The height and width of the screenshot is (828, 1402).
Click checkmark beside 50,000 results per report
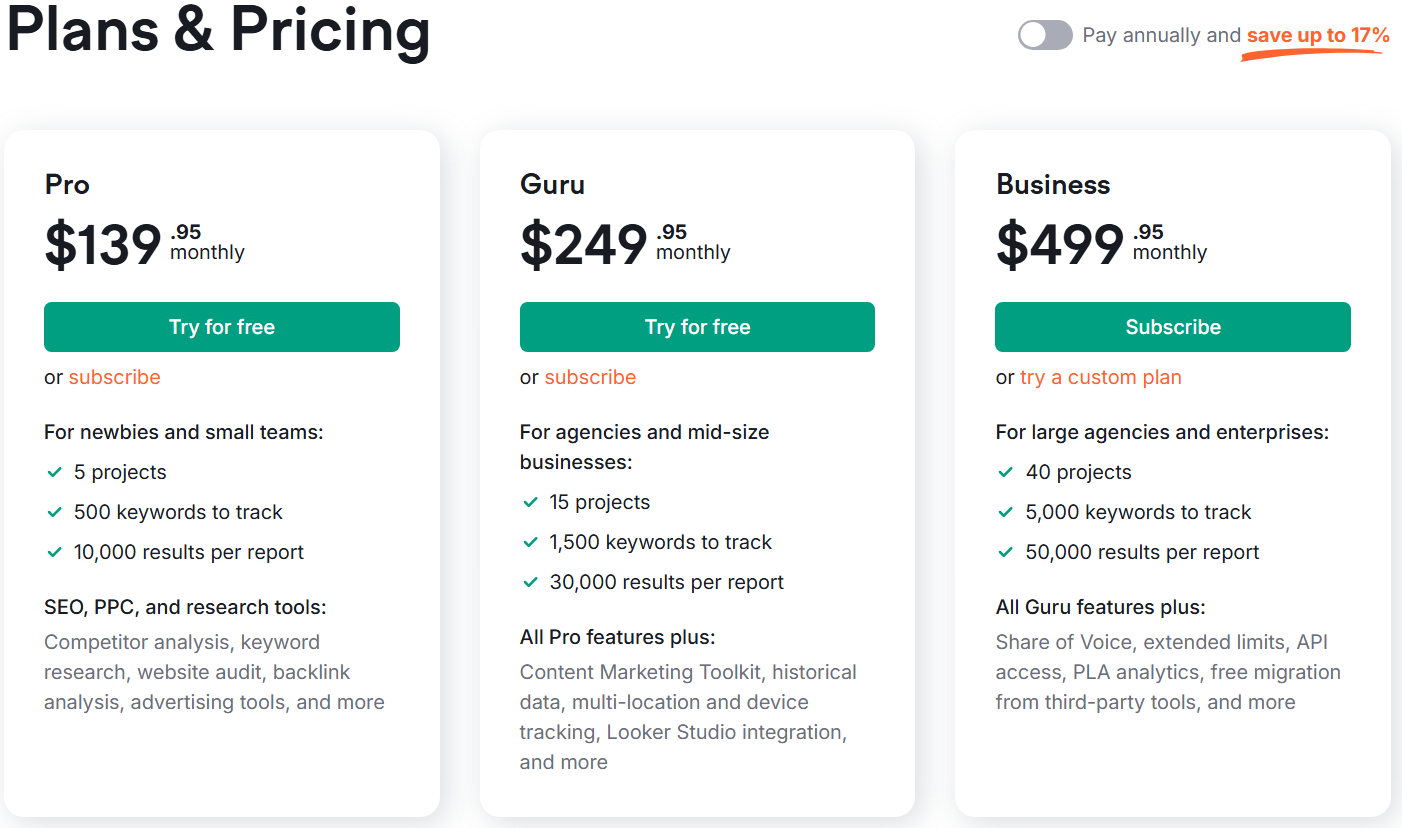pos(1007,552)
